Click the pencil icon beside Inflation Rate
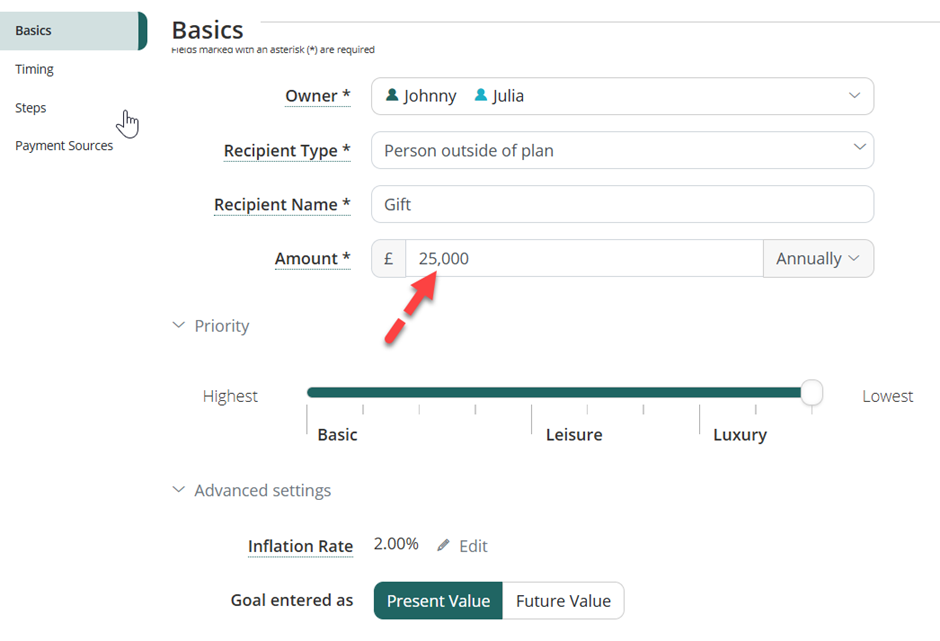Image resolution: width=940 pixels, height=641 pixels. (444, 546)
